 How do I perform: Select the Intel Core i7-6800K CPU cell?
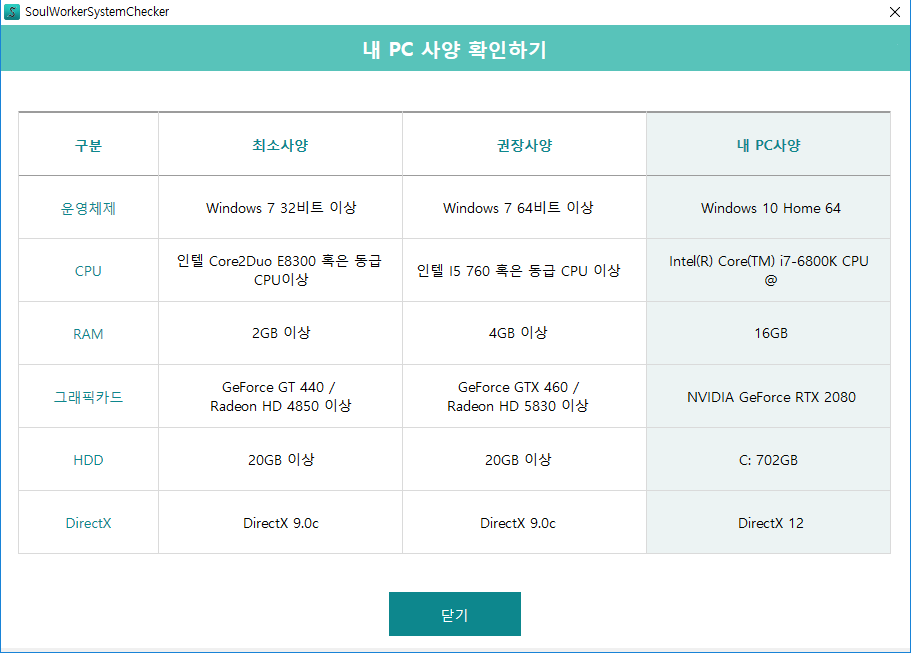pyautogui.click(x=768, y=271)
